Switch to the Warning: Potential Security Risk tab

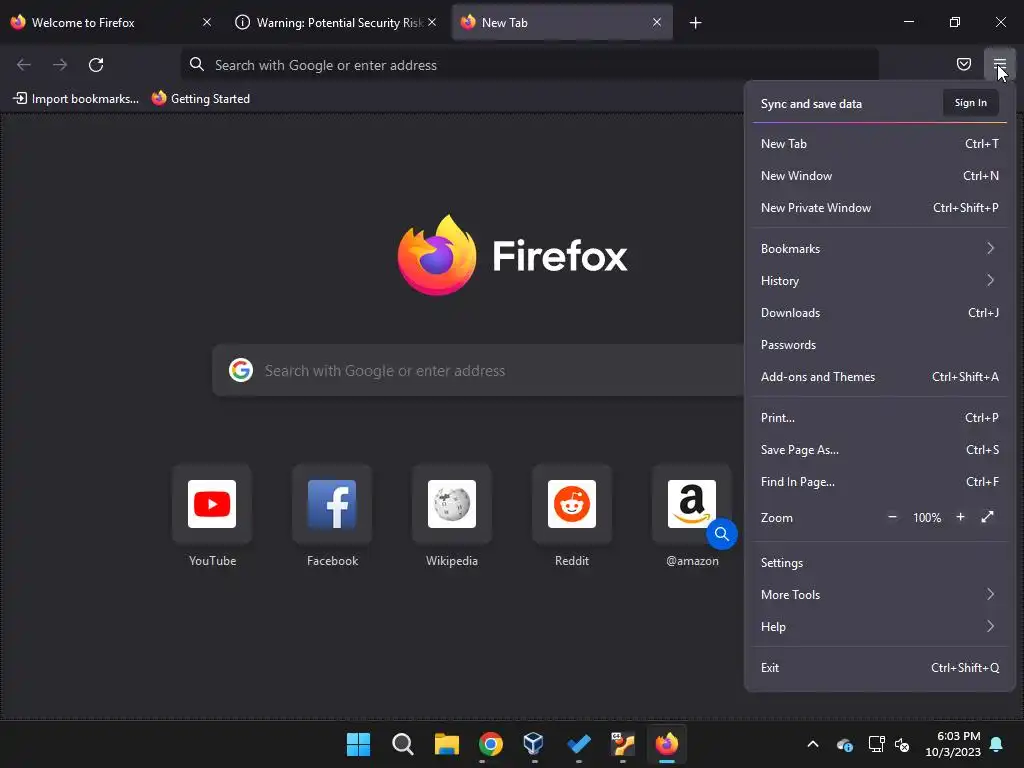[x=335, y=22]
